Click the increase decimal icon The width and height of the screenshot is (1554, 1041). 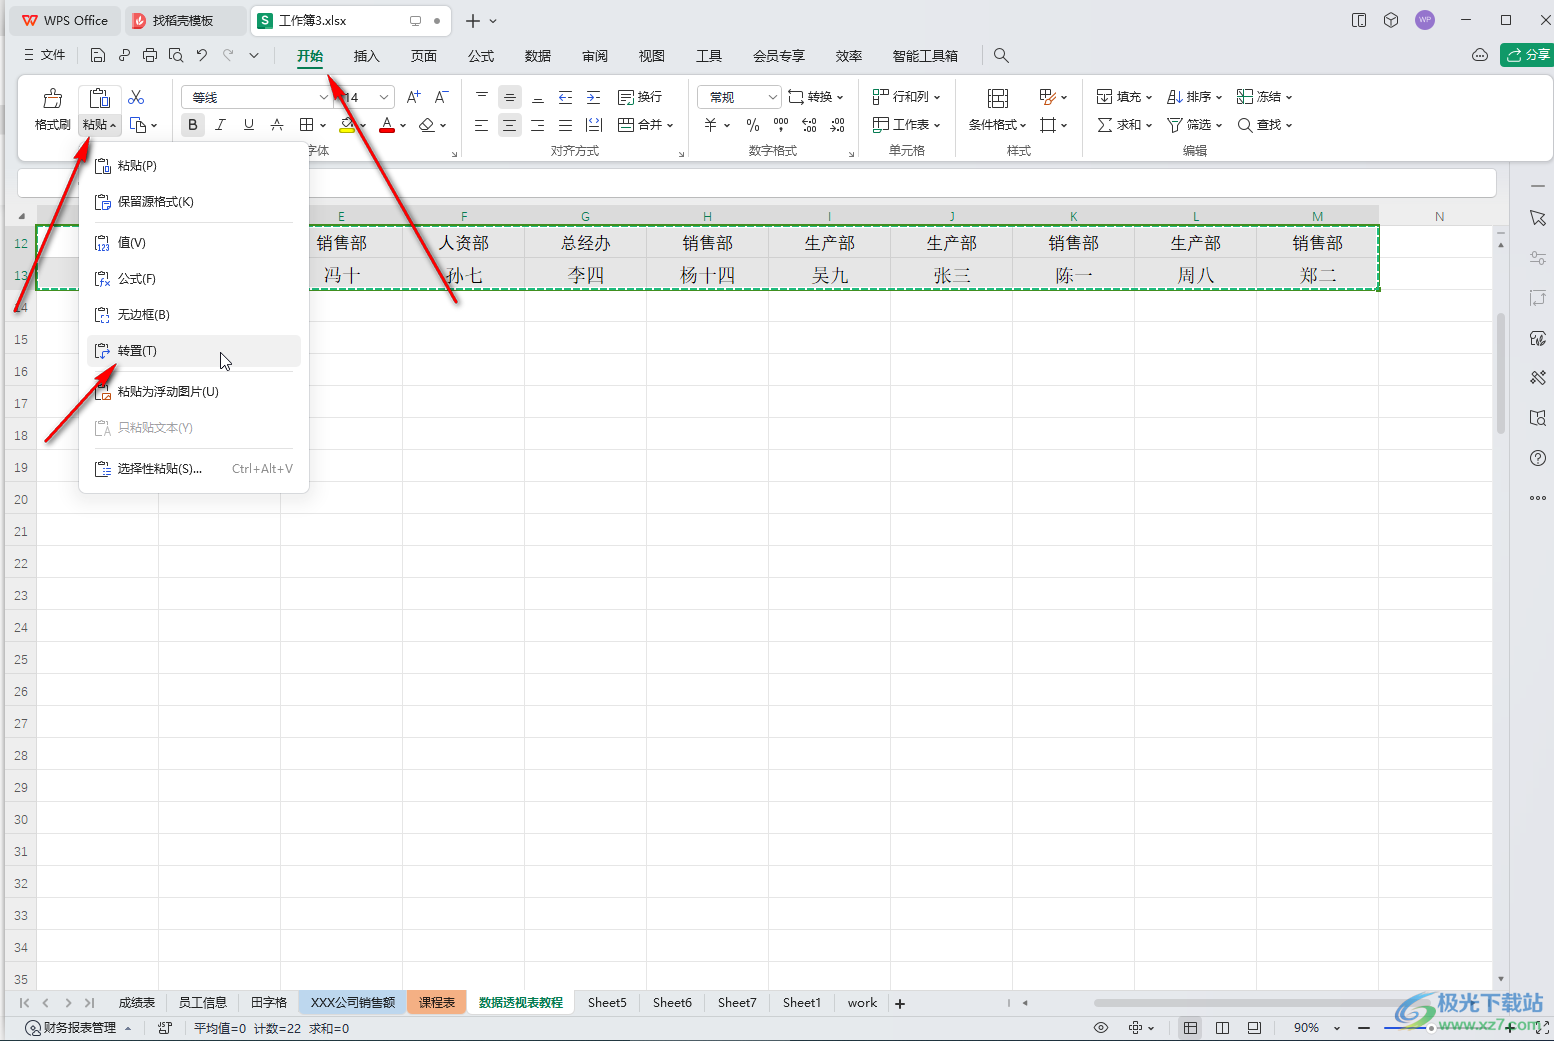tap(809, 125)
